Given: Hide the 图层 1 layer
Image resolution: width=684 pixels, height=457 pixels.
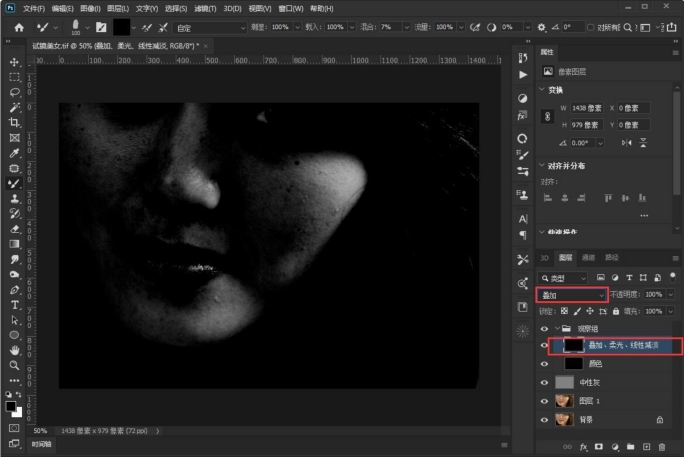Looking at the screenshot, I should (544, 401).
